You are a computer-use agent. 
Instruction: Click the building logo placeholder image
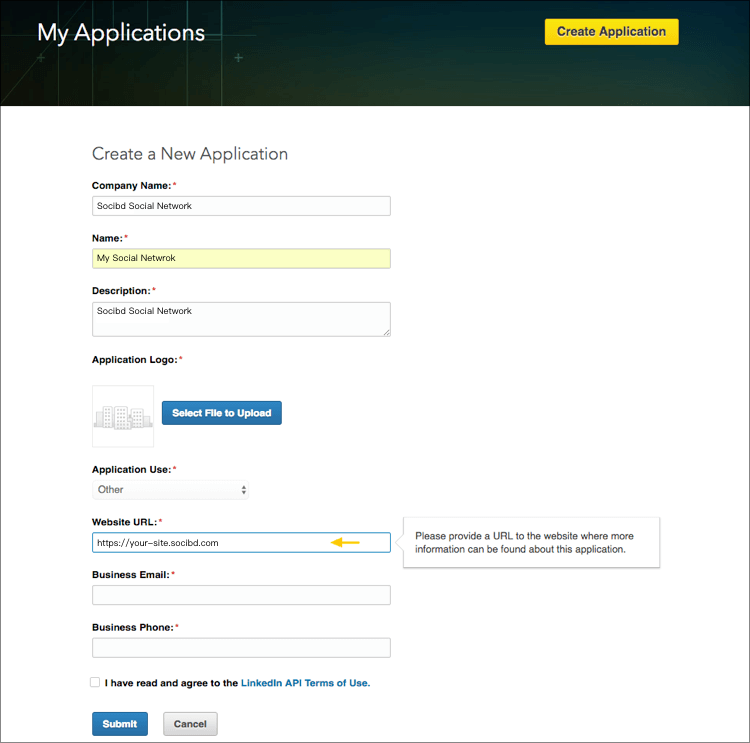(123, 415)
